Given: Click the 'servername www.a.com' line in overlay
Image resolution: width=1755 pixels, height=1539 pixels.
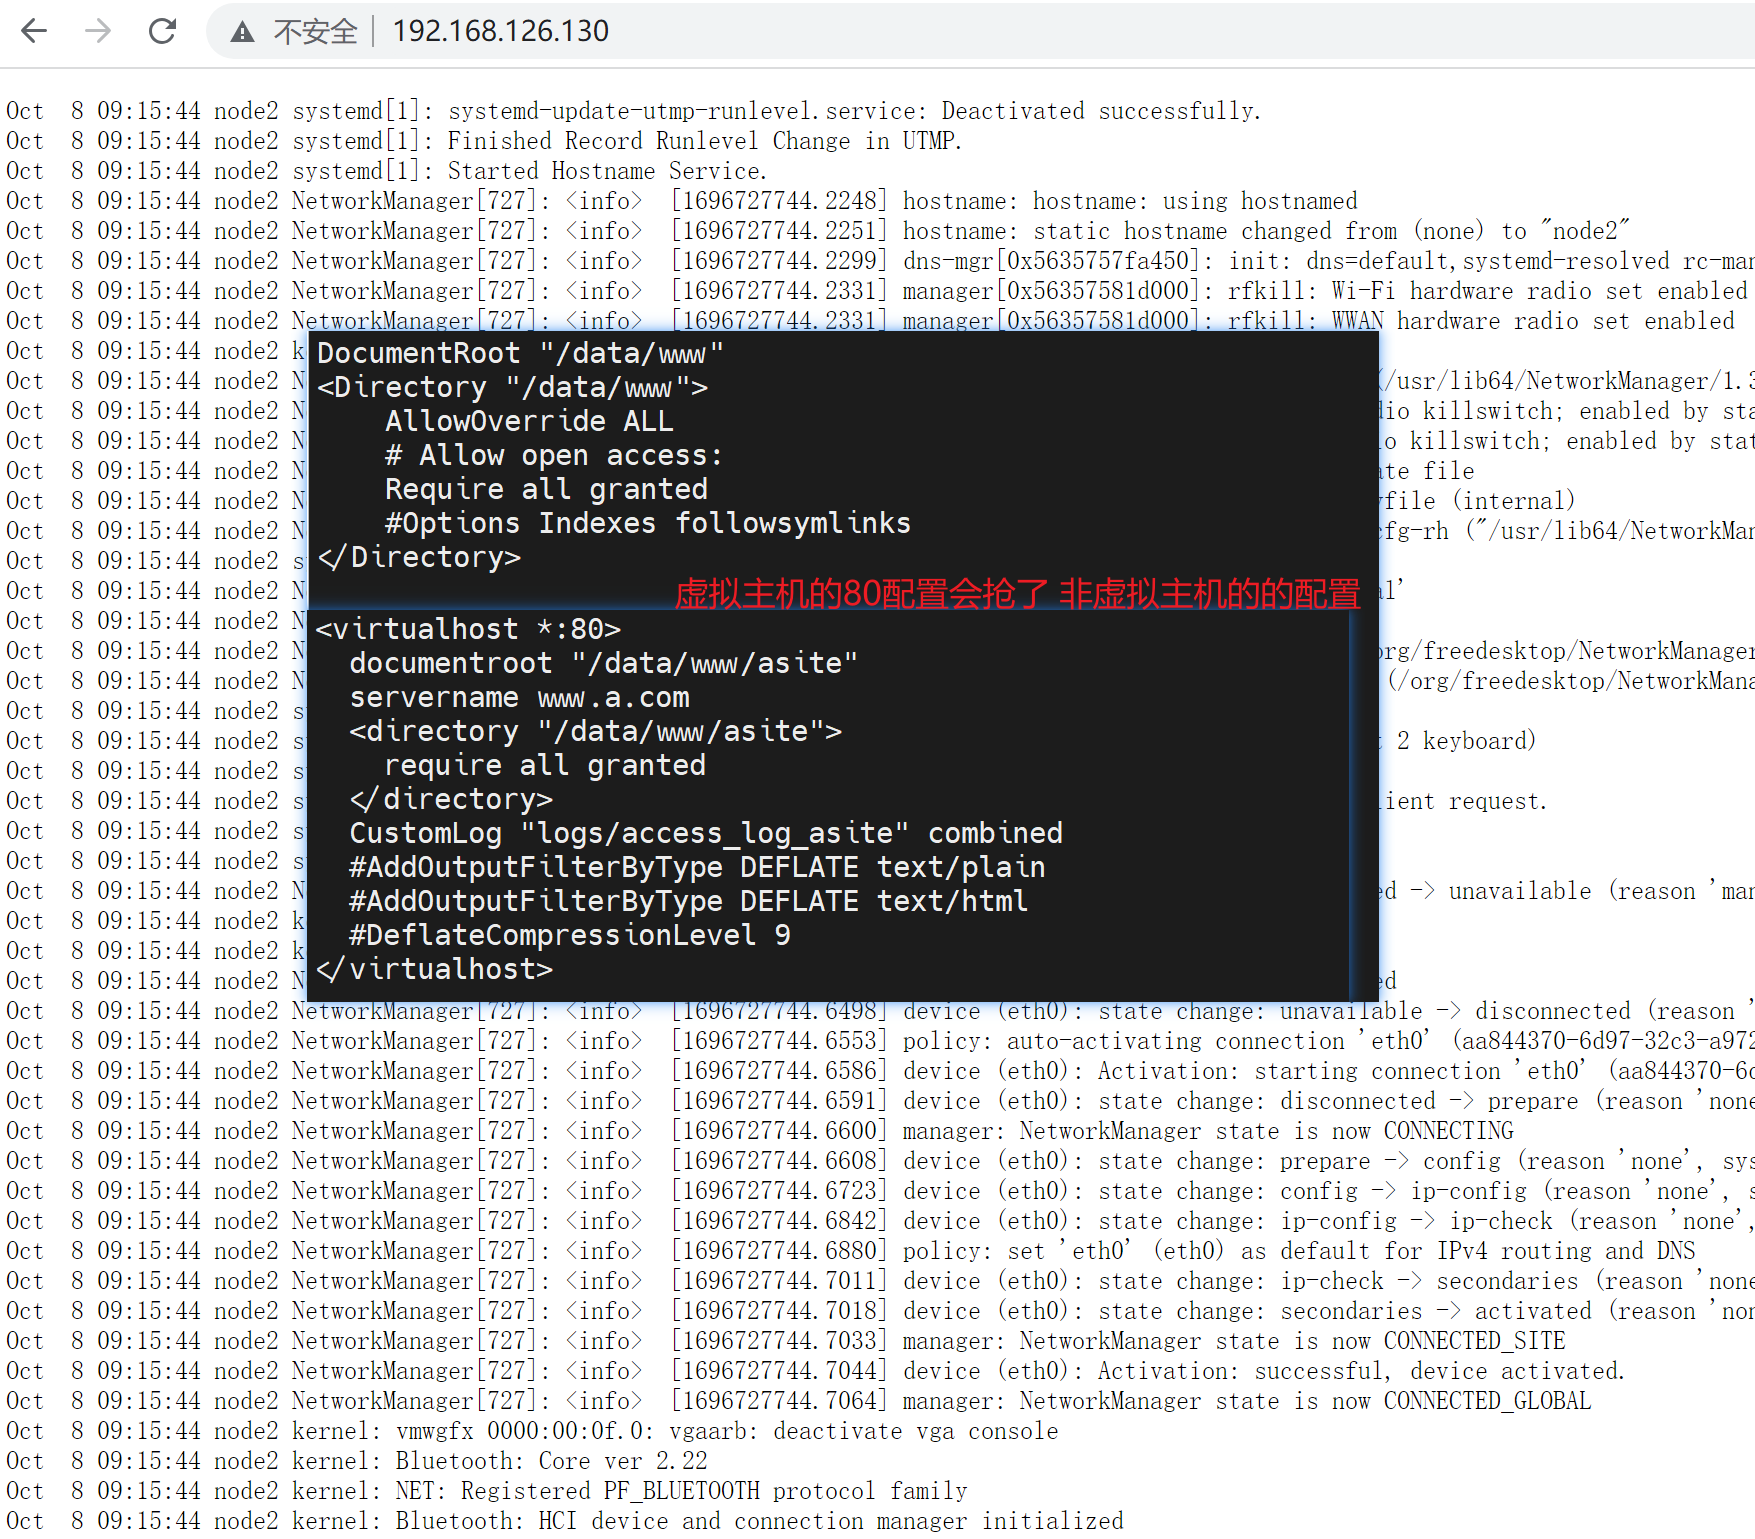Looking at the screenshot, I should (519, 697).
